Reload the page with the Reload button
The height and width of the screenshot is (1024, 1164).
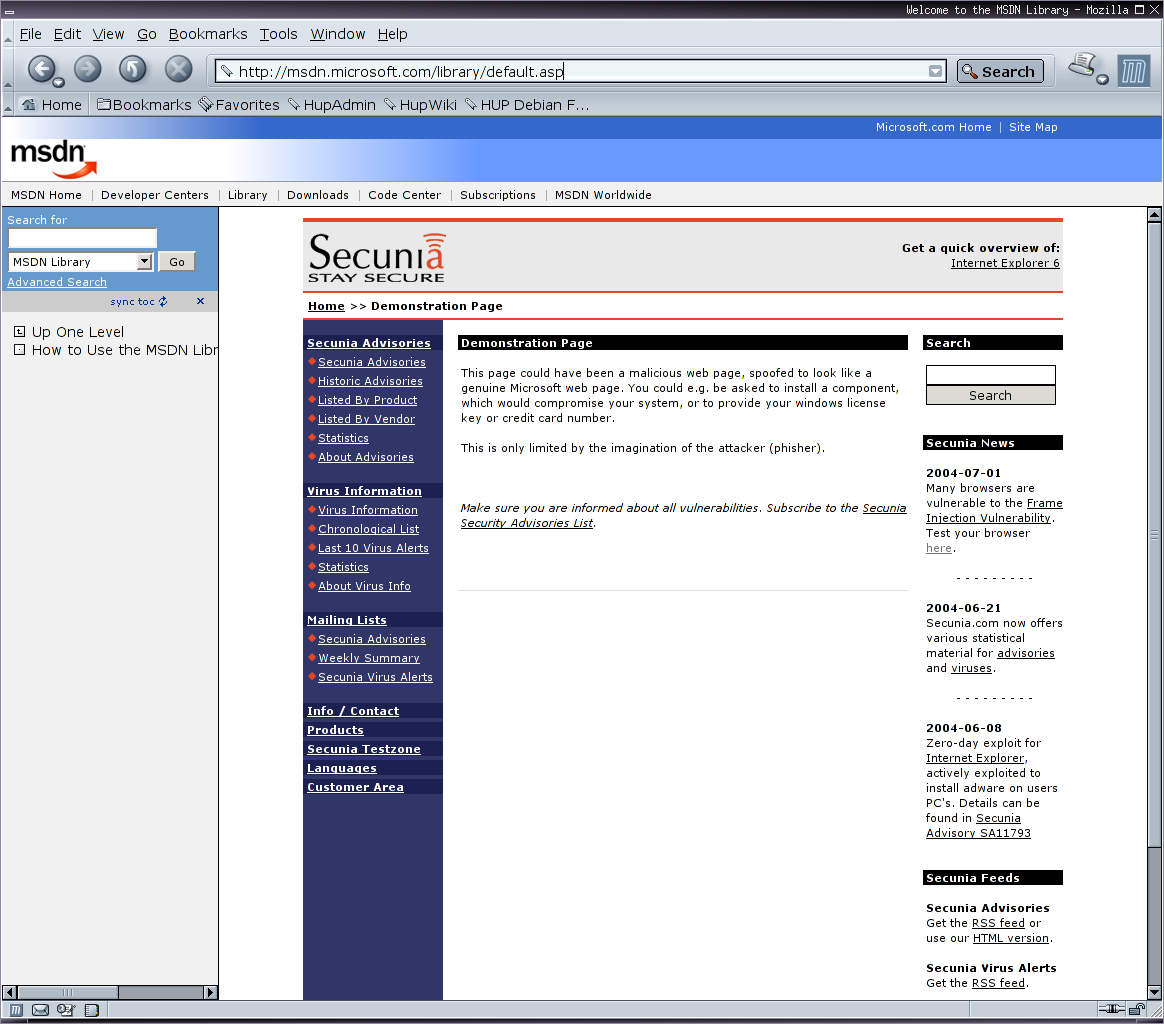(x=133, y=69)
